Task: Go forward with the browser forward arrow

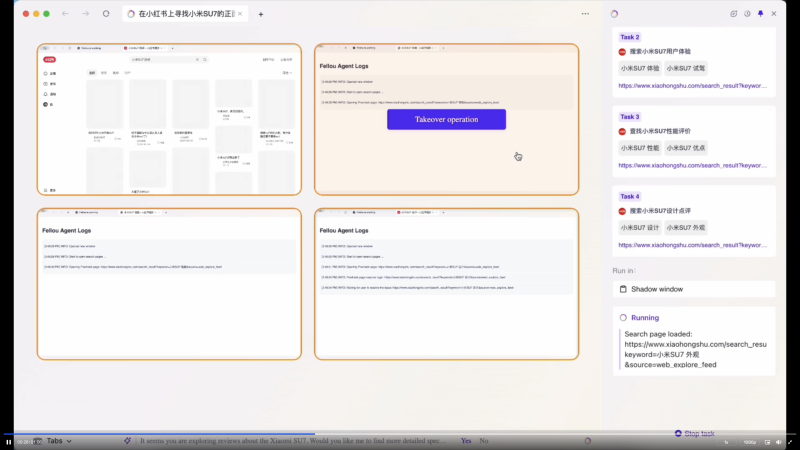Action: coord(85,14)
